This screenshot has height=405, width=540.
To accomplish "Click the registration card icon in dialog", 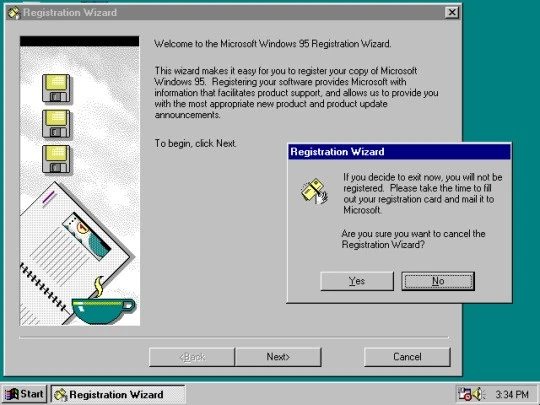I will click(314, 191).
